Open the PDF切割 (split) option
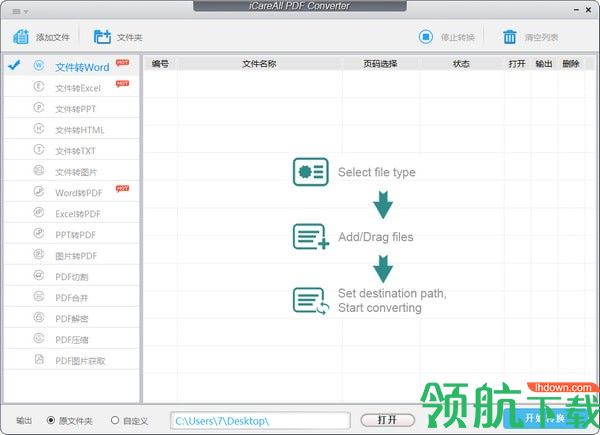The width and height of the screenshot is (600, 435). [72, 276]
